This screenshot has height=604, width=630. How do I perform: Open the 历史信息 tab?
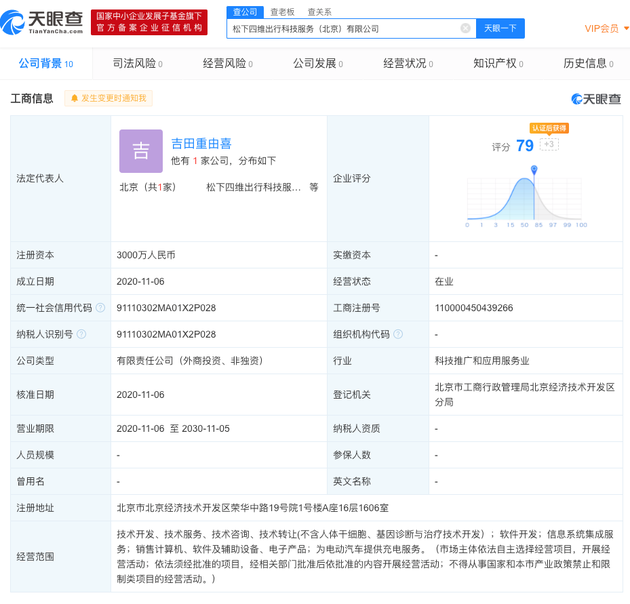[588, 63]
